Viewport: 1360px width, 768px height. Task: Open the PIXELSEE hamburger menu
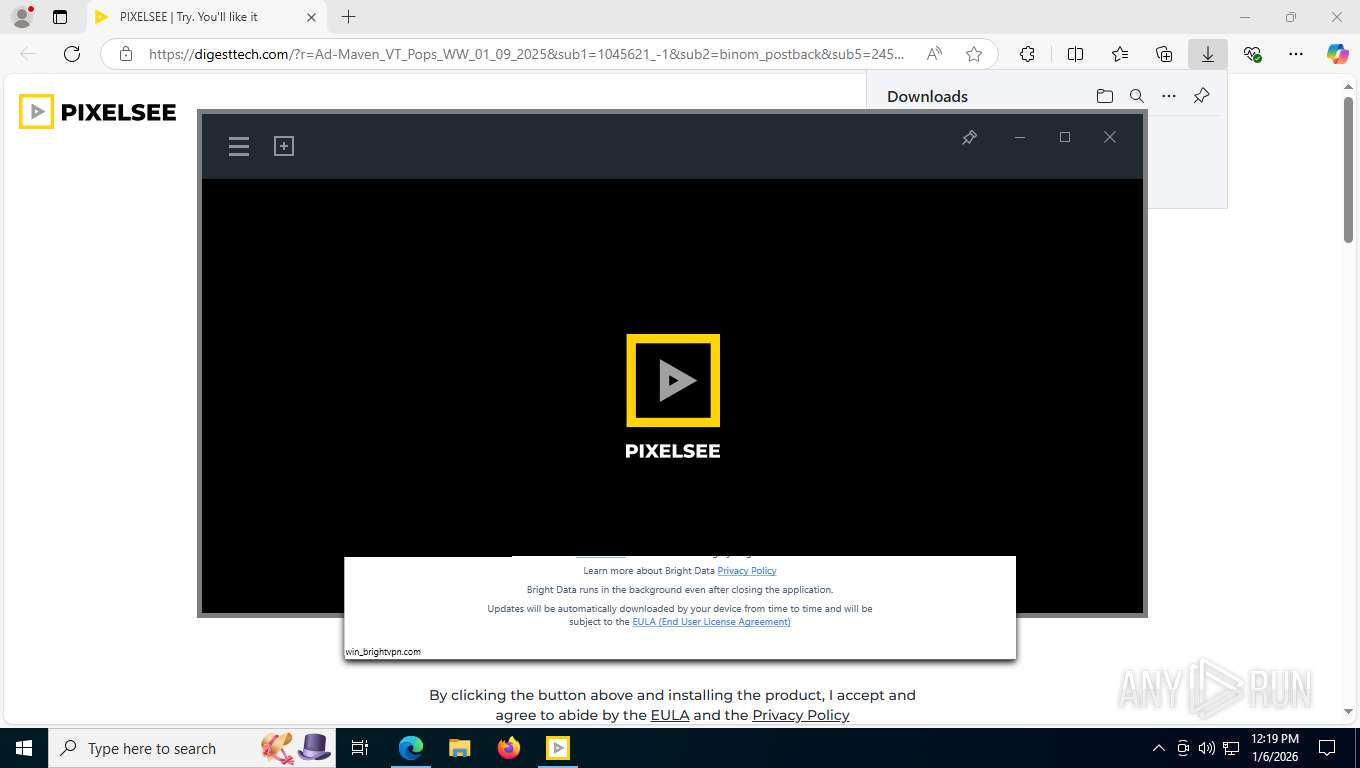click(x=239, y=147)
